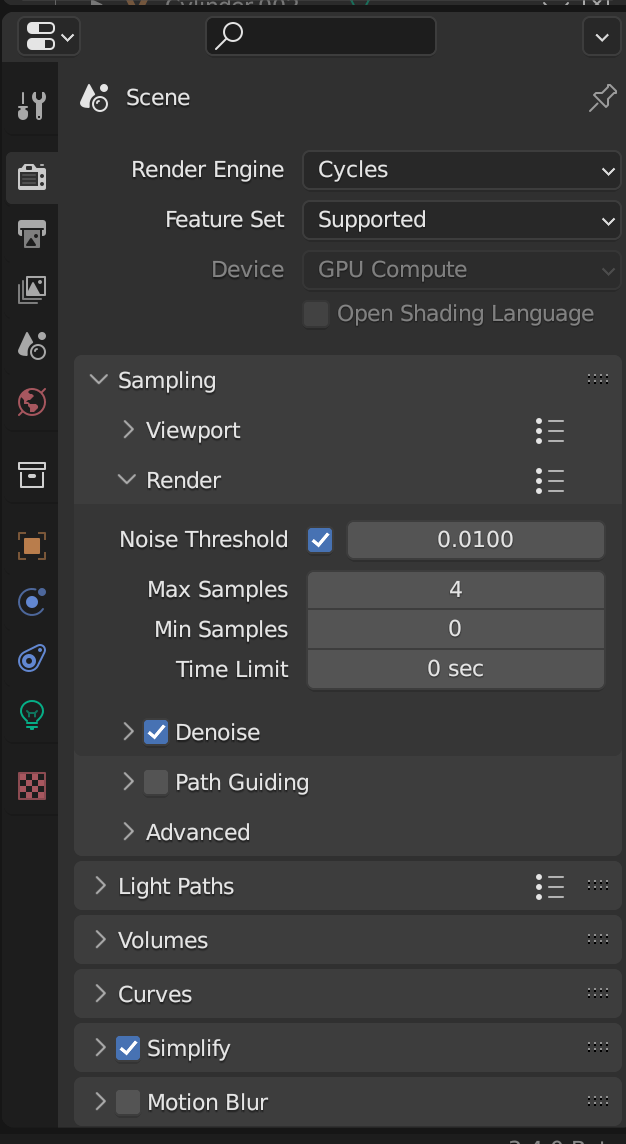Click the Motion Blur panel drag handle
This screenshot has height=1144, width=626.
pos(598,1102)
